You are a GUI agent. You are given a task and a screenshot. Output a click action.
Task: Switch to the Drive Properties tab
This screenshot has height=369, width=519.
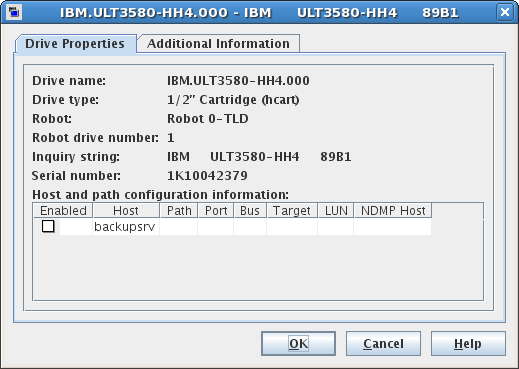coord(75,44)
